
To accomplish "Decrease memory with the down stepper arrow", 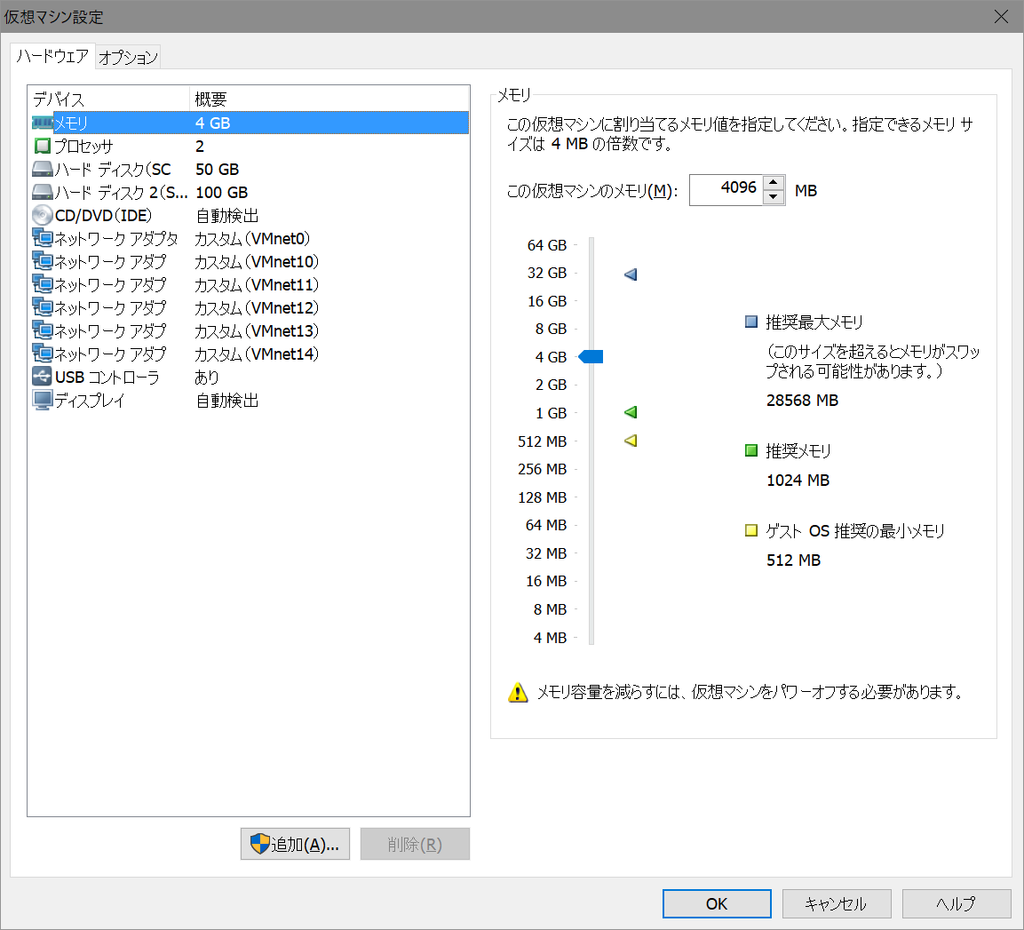I will point(772,195).
